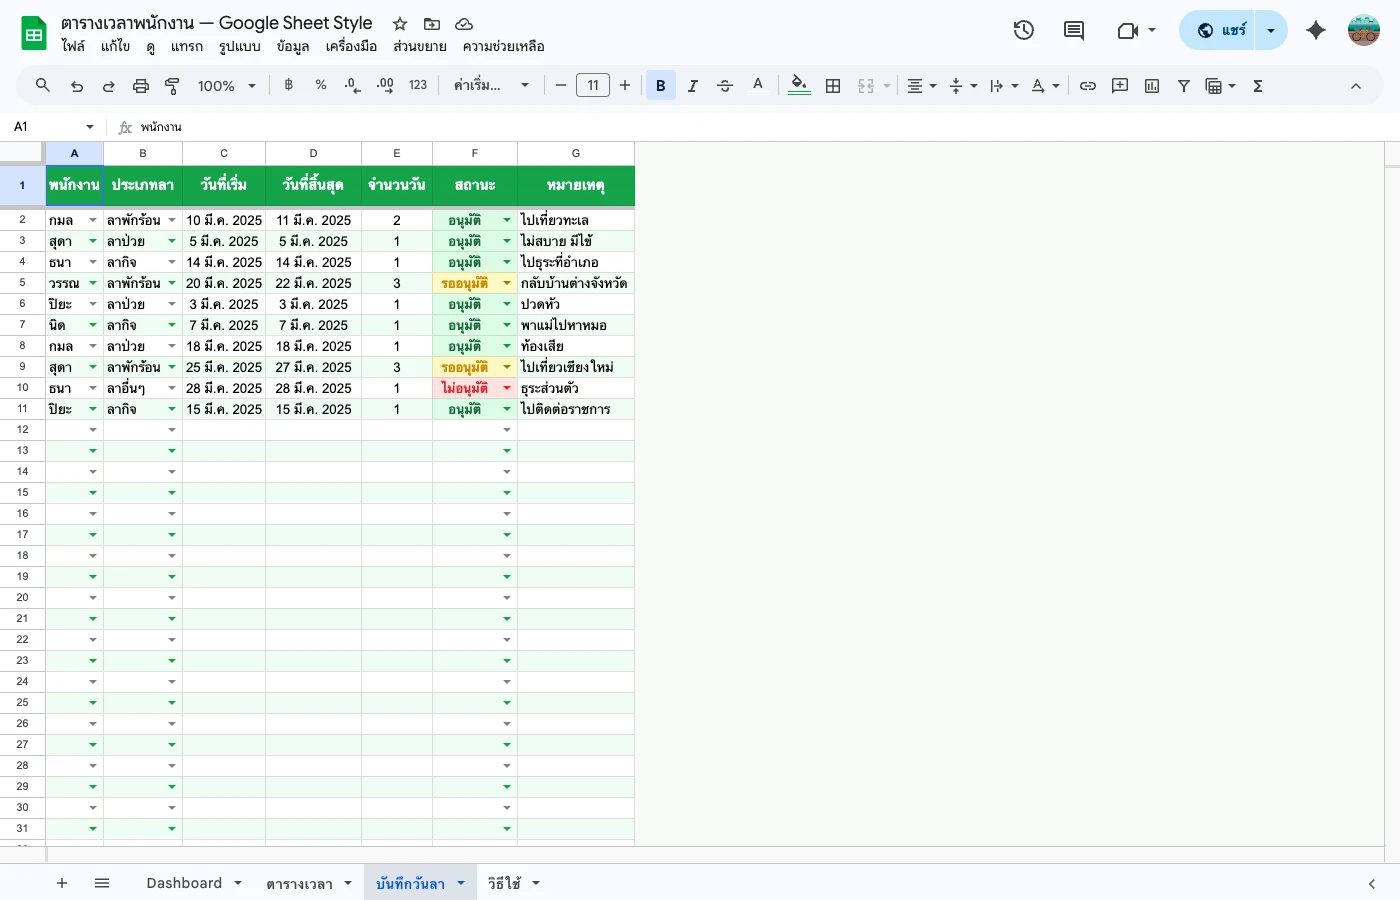The height and width of the screenshot is (900, 1400).
Task: Open the status dropdown showing รออนุมัติ in row 5
Action: (x=507, y=283)
